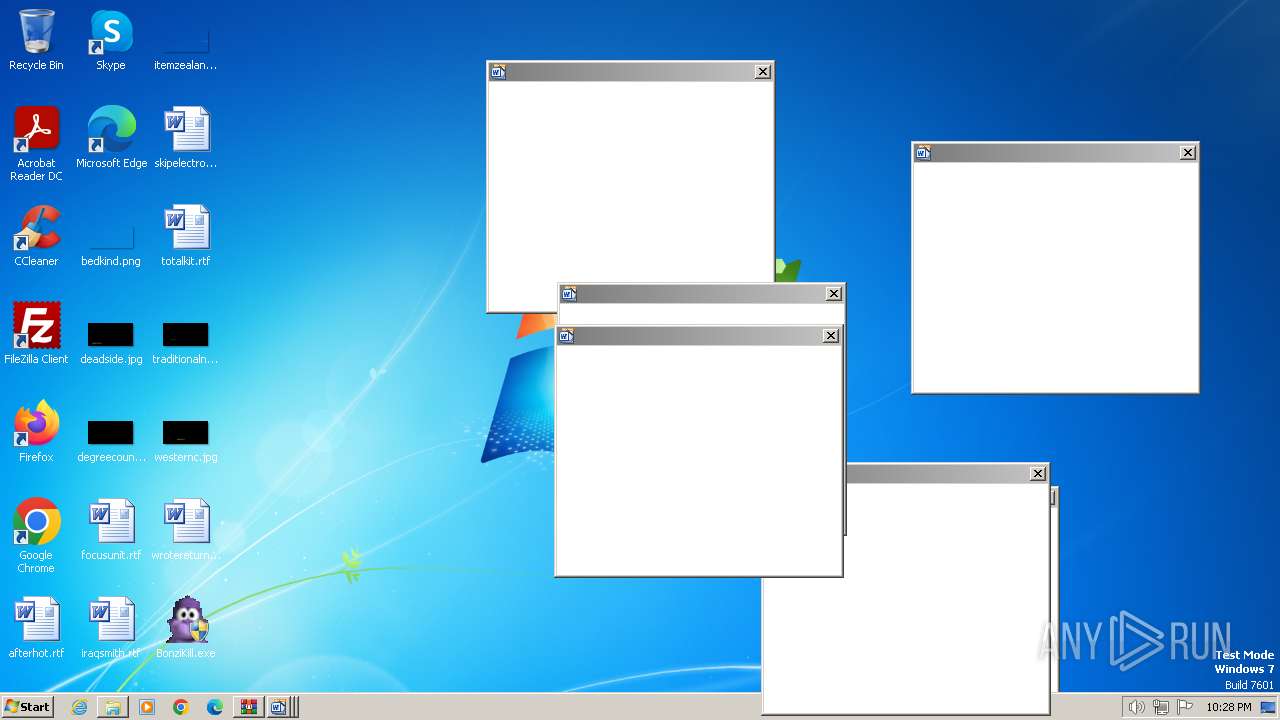This screenshot has height=720, width=1280.
Task: Open the volume speaker tray icon
Action: point(1136,707)
